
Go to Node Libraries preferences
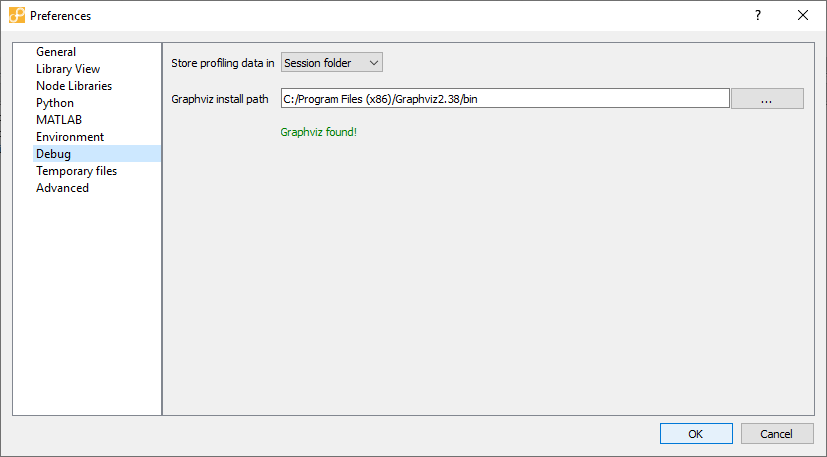click(74, 86)
